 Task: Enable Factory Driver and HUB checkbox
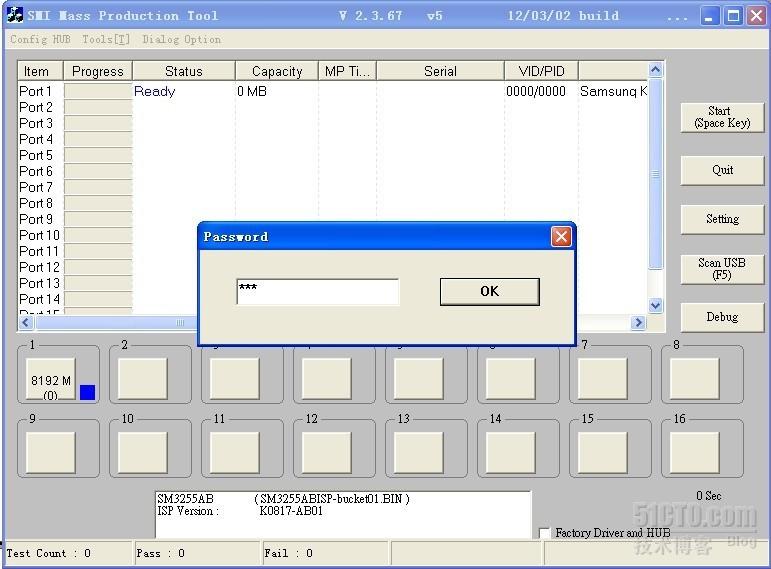pos(545,534)
